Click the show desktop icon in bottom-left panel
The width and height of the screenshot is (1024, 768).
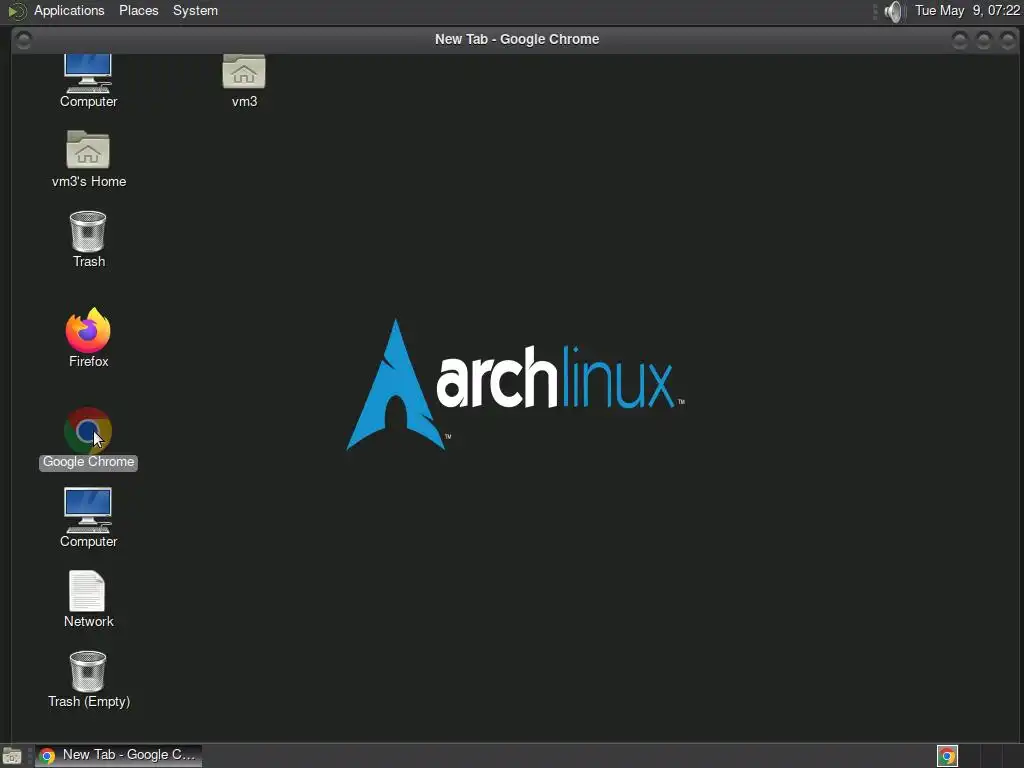click(x=12, y=756)
